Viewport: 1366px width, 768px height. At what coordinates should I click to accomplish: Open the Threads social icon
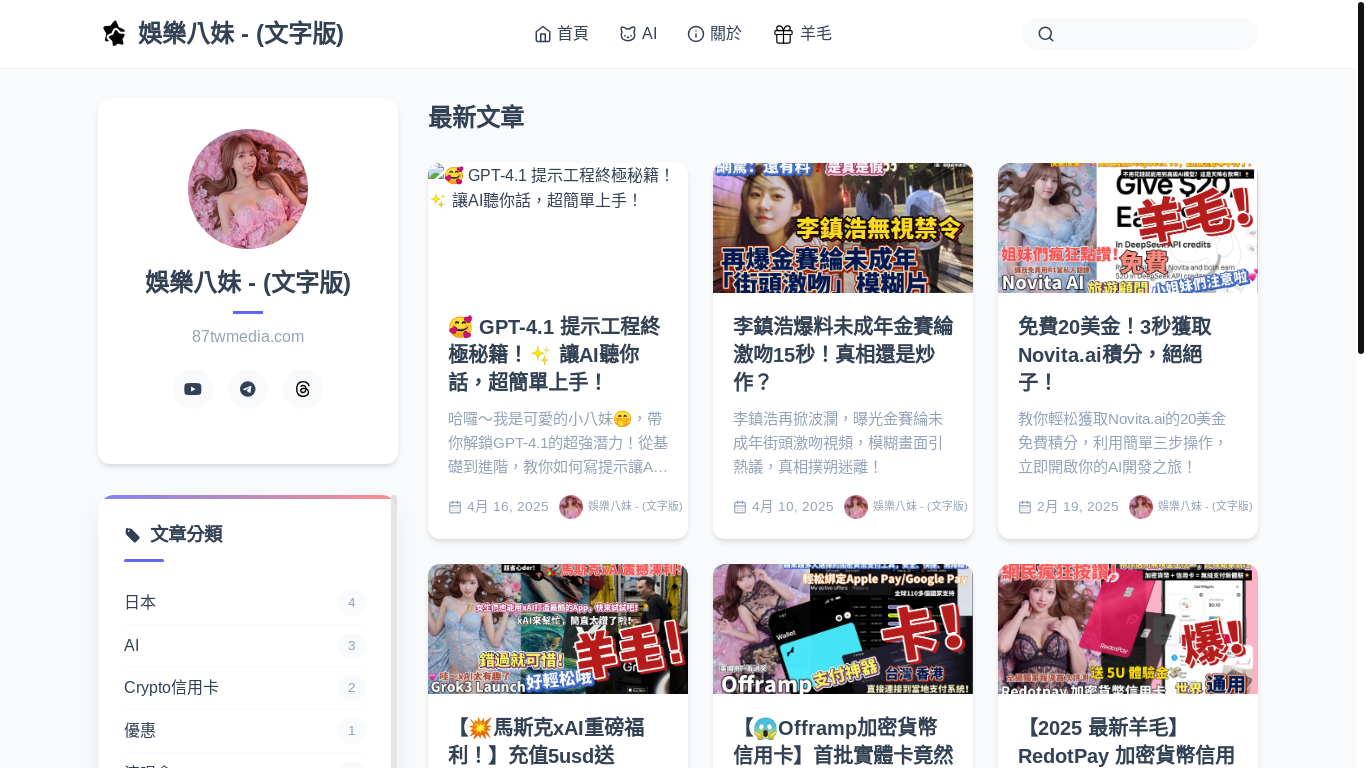(303, 389)
